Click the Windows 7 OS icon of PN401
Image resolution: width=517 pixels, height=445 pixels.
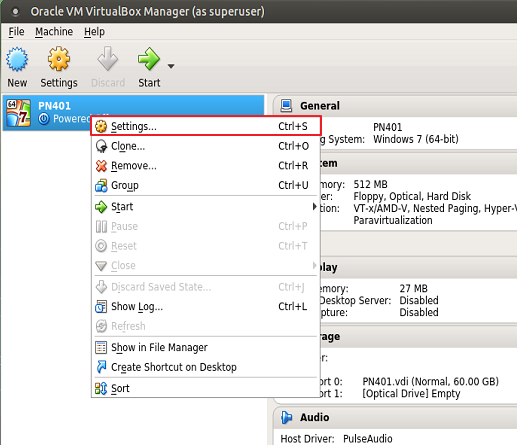click(x=19, y=113)
